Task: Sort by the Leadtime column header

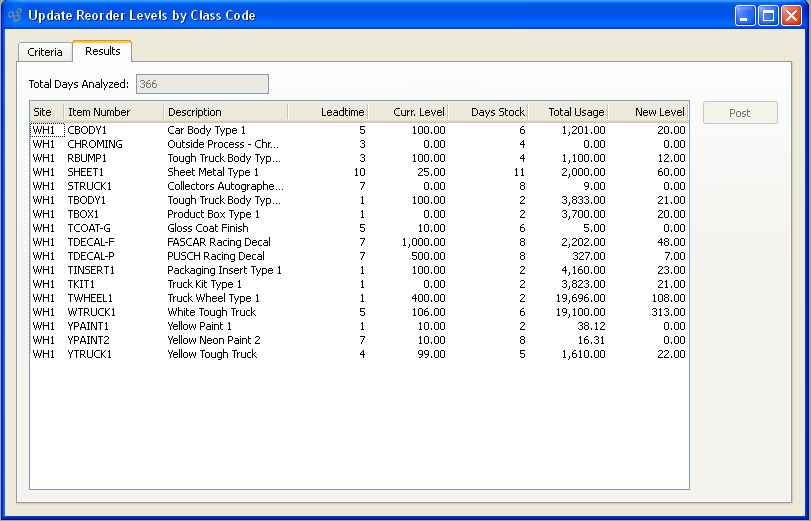Action: click(x=328, y=112)
